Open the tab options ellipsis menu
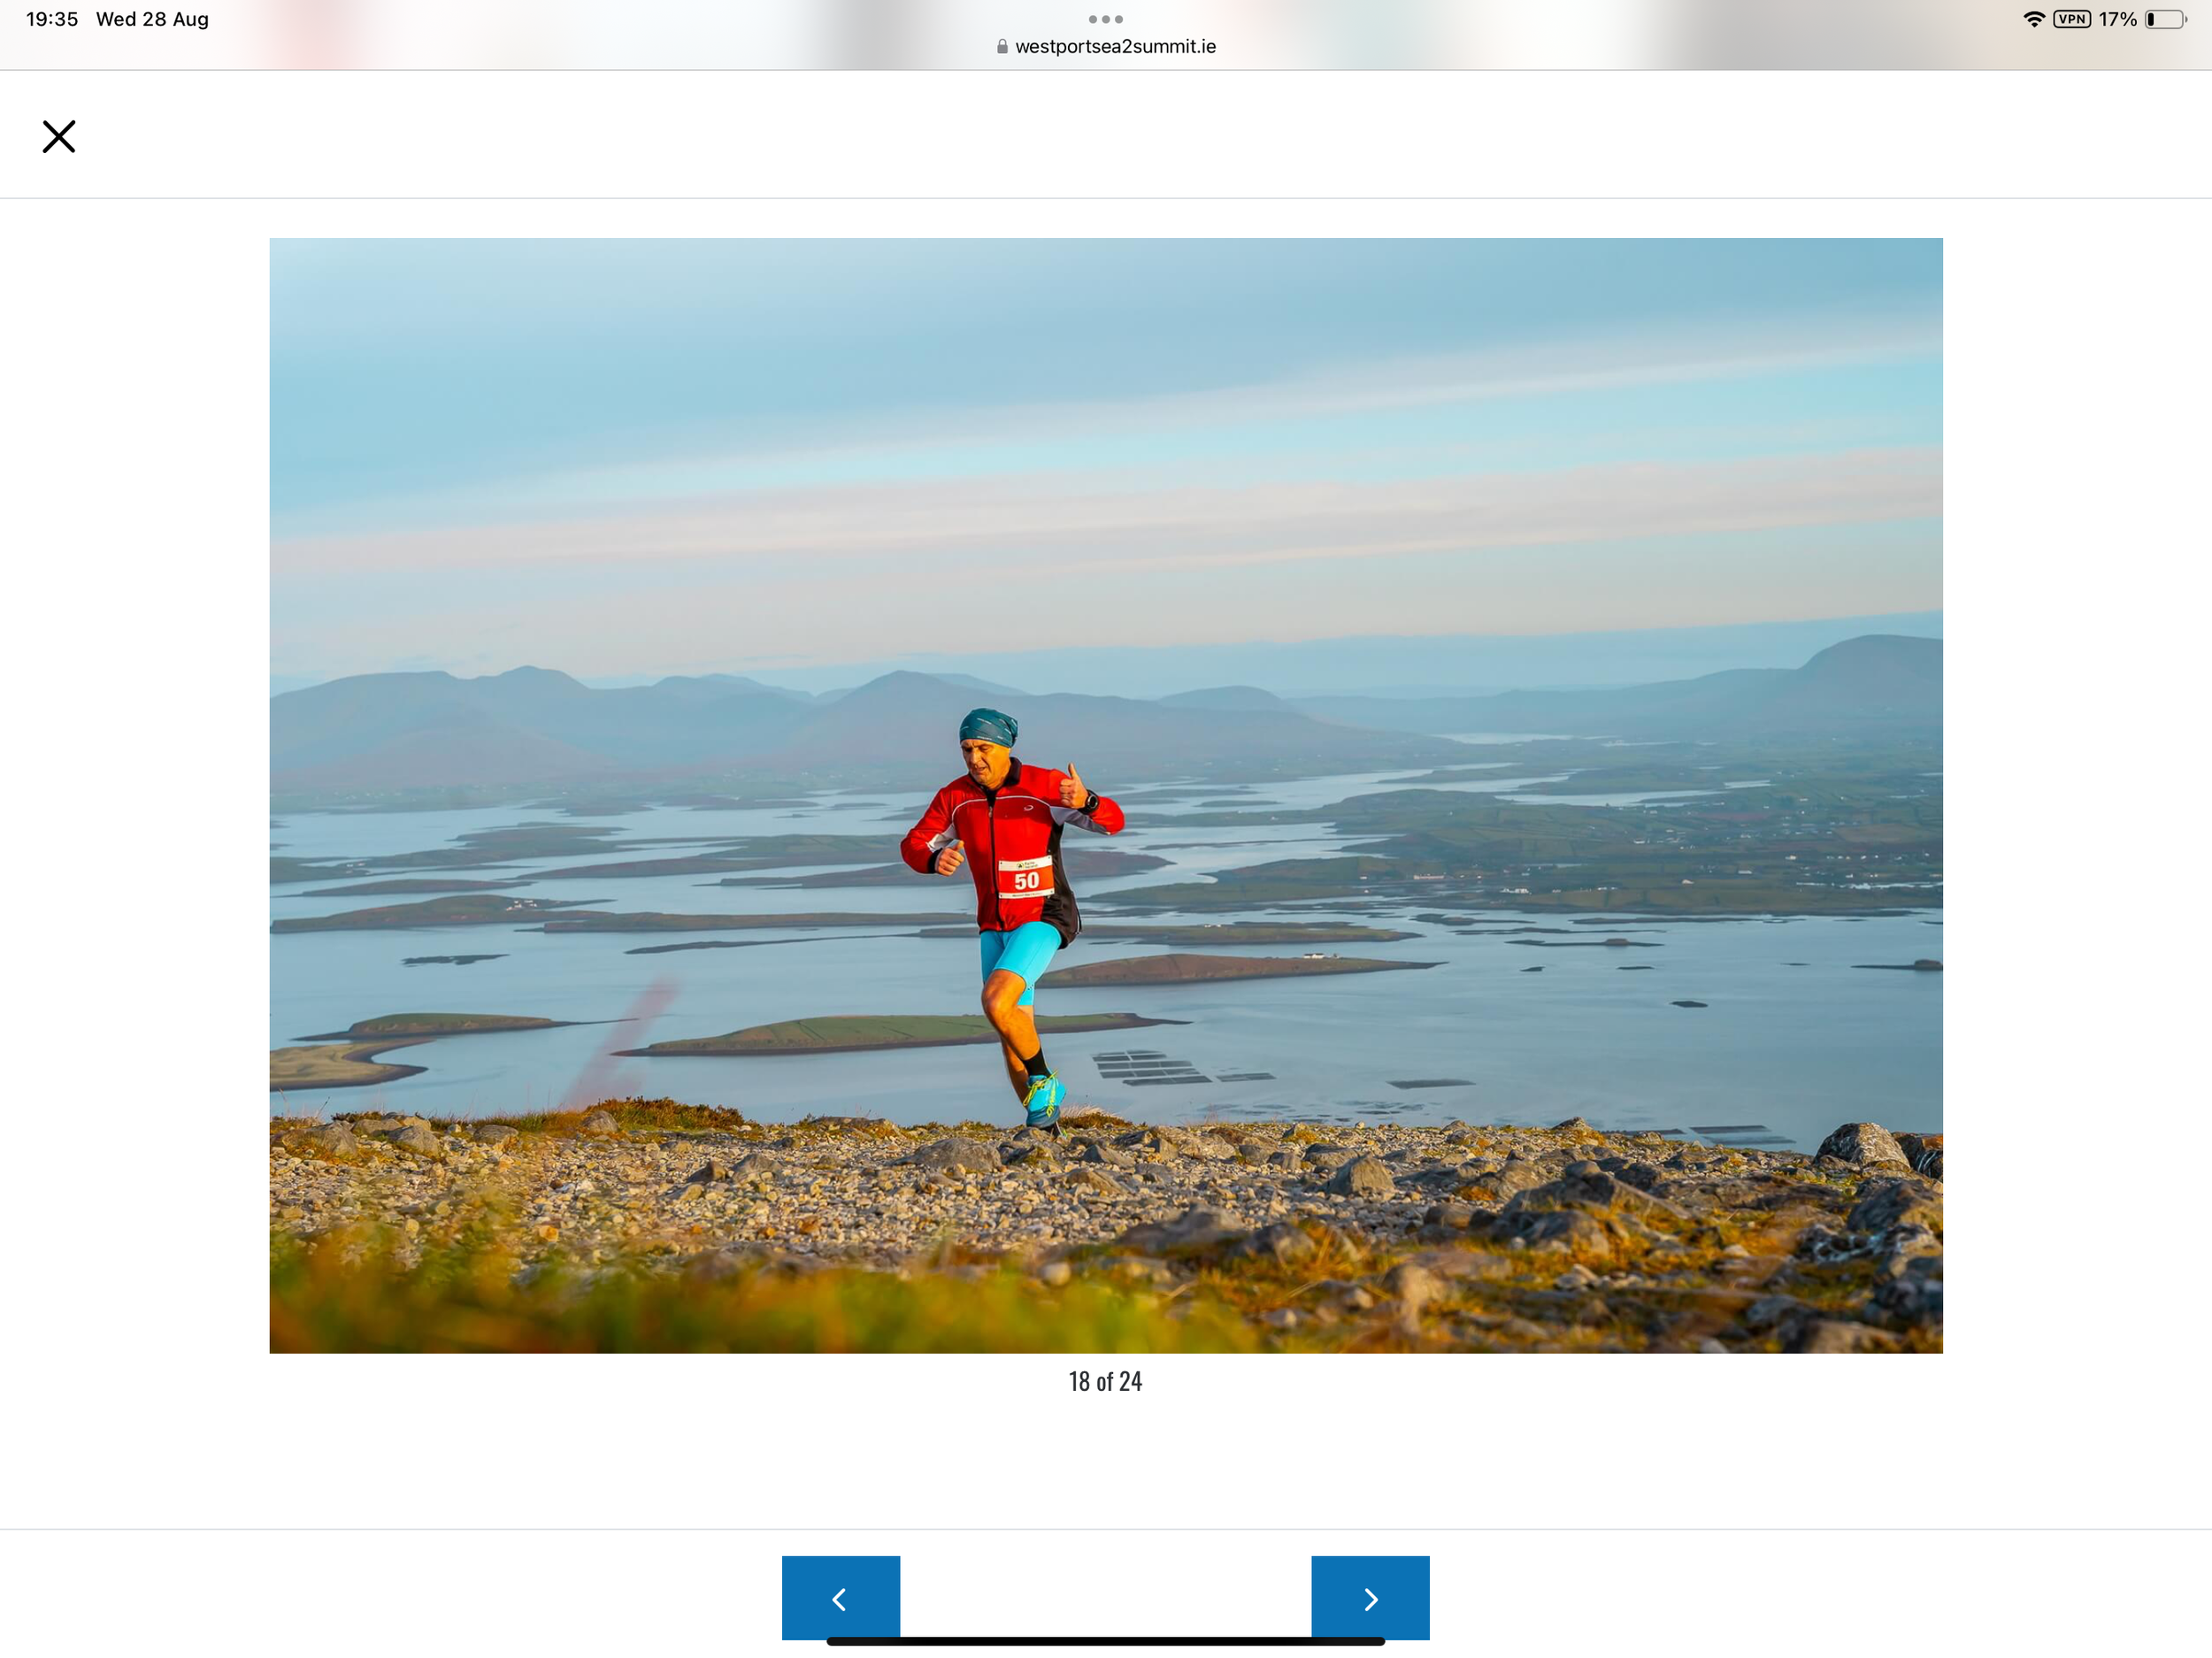The width and height of the screenshot is (2212, 1658). click(x=1105, y=18)
